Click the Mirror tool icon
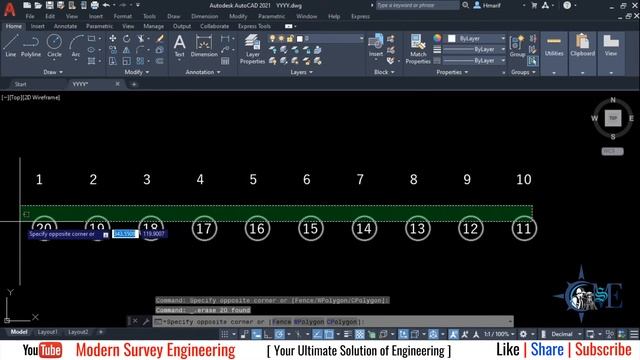The width and height of the screenshot is (640, 360). coord(127,50)
